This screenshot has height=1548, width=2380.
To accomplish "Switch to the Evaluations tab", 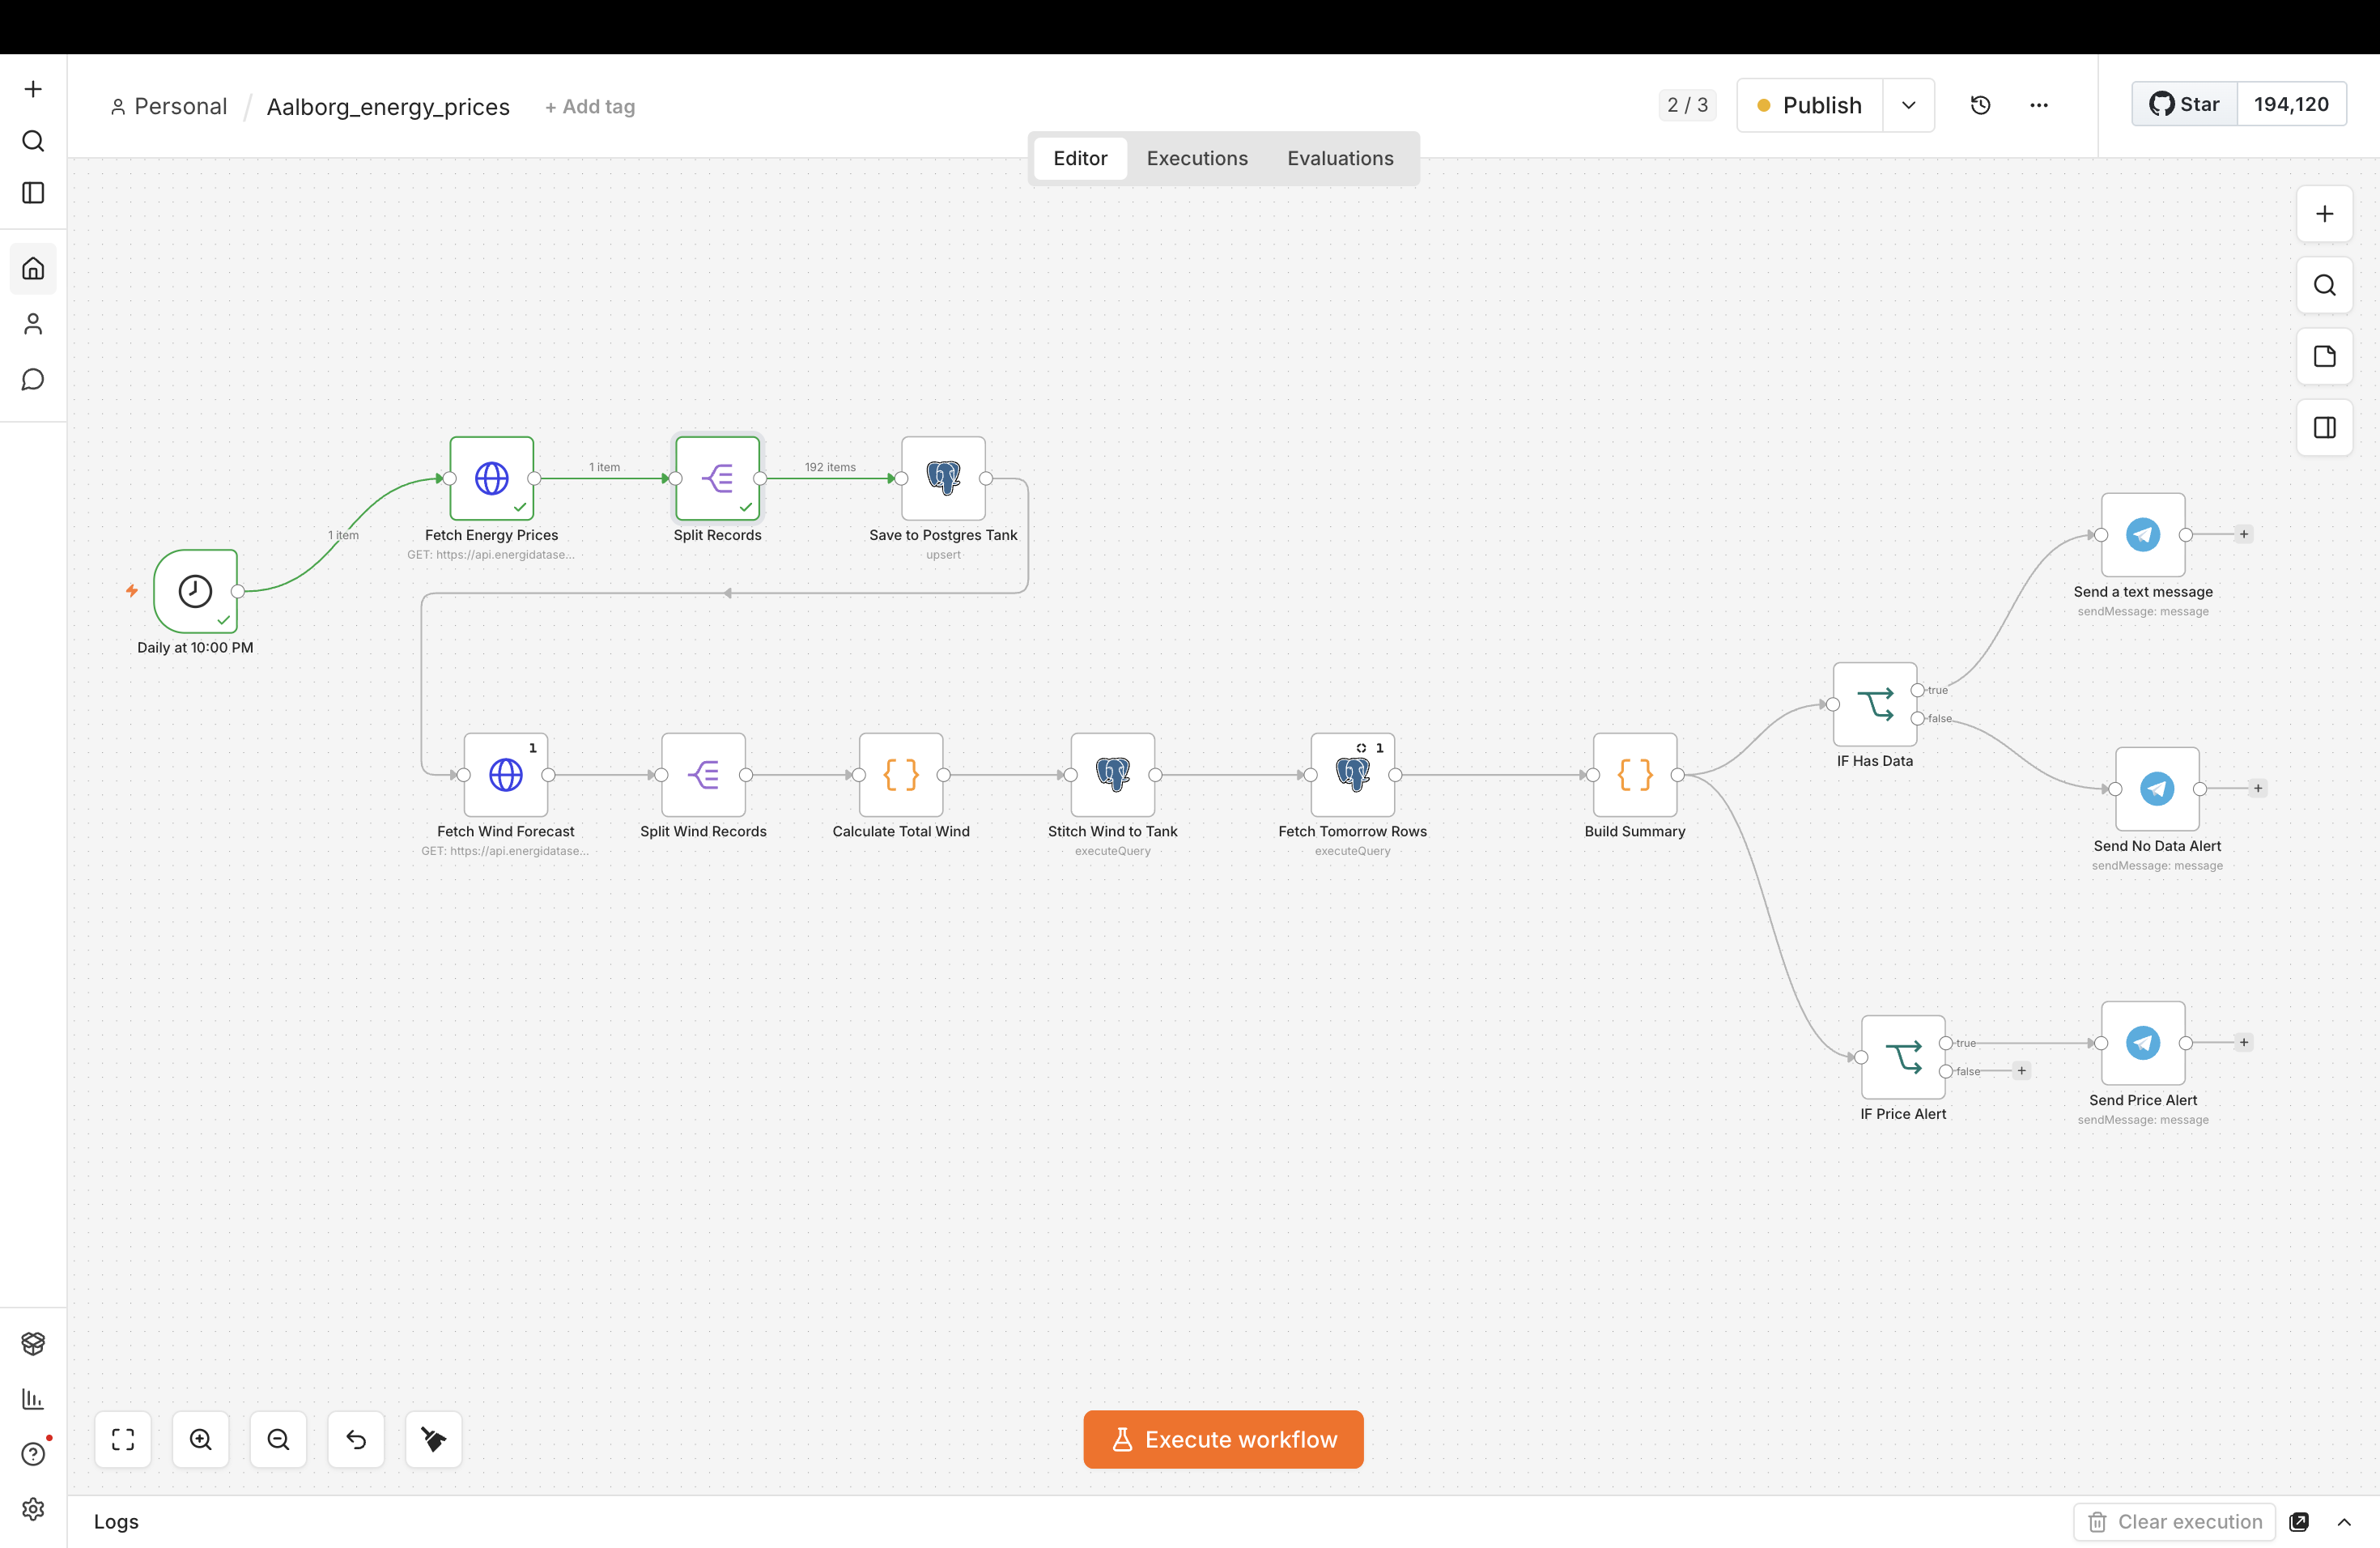I will click(x=1340, y=158).
